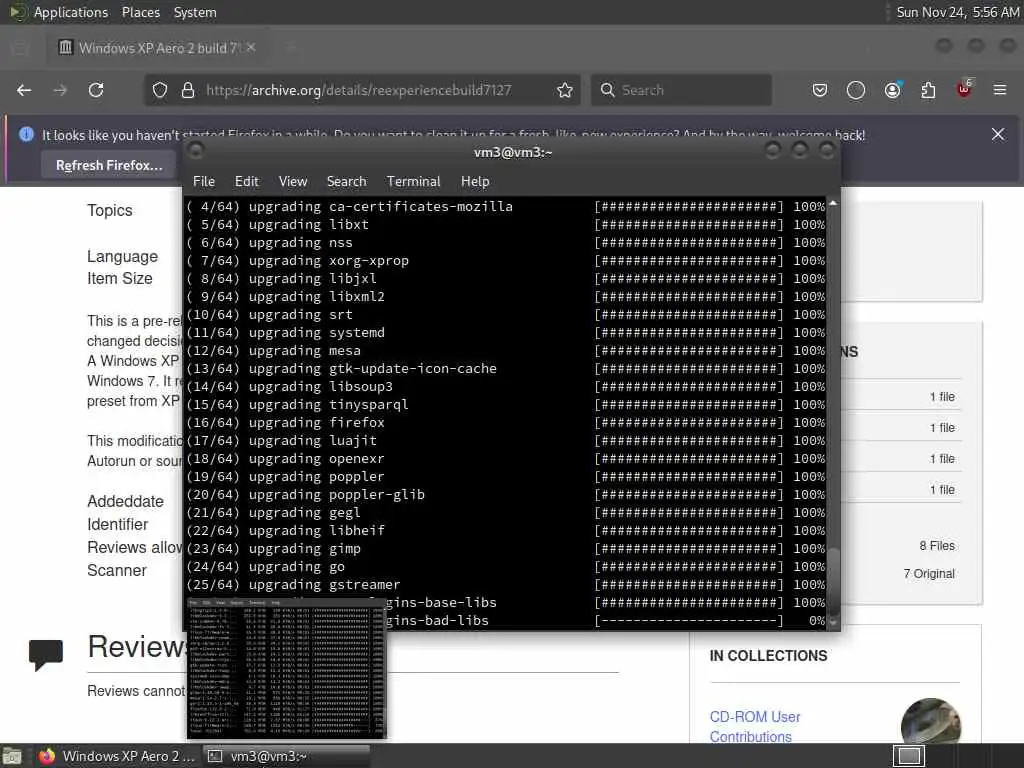The width and height of the screenshot is (1024, 768).
Task: Click the show desktop icon in taskbar
Action: pyautogui.click(x=12, y=756)
